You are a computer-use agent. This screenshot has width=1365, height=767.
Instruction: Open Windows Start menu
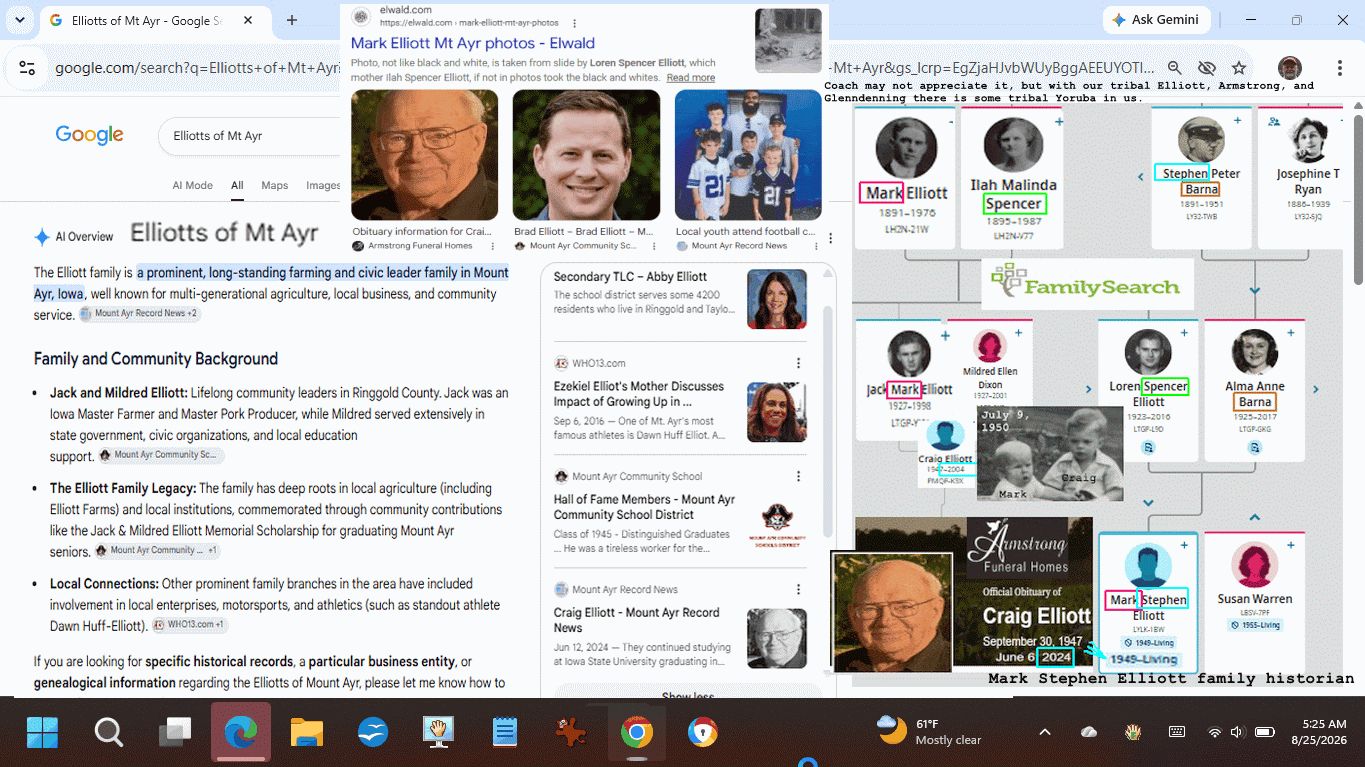click(43, 733)
